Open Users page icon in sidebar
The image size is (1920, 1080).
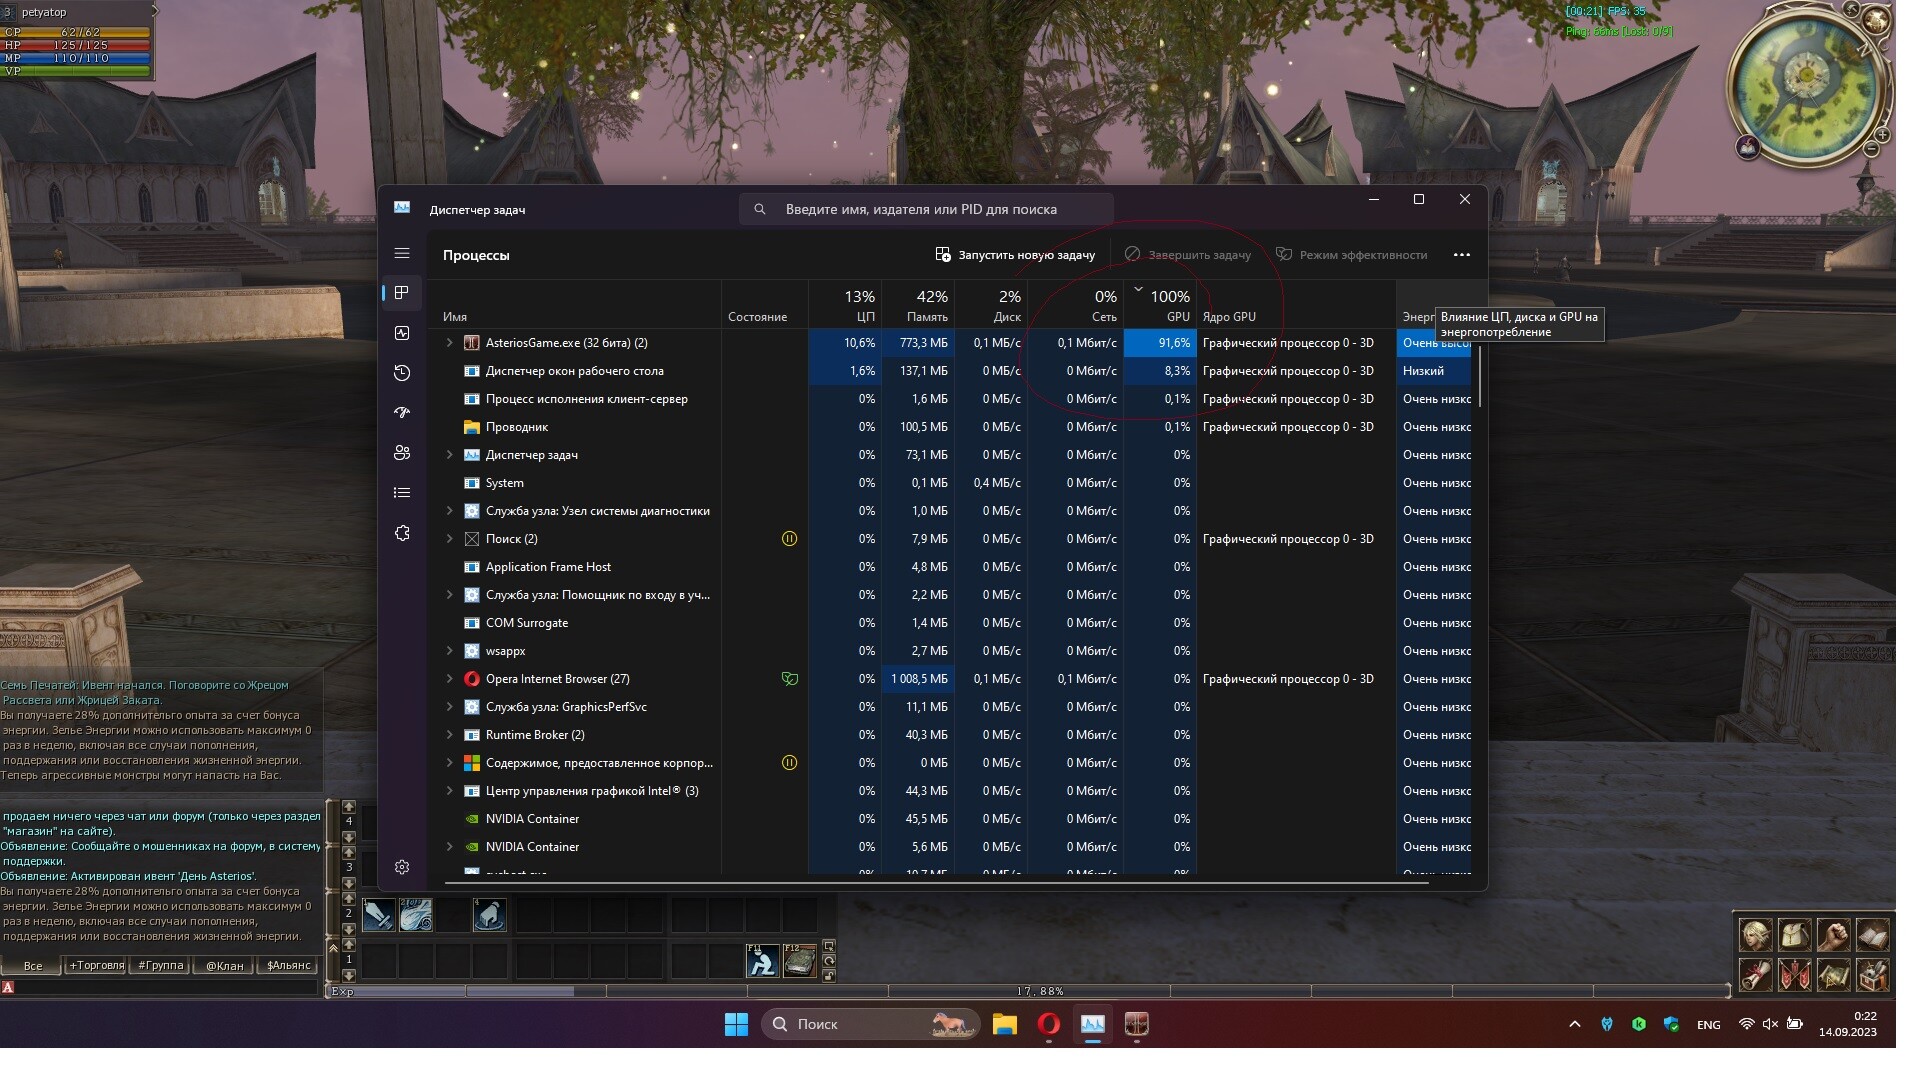tap(402, 452)
